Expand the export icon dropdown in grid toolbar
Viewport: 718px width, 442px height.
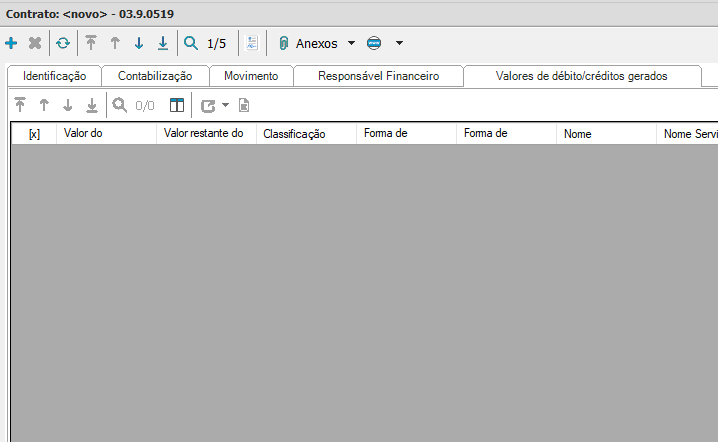[226, 105]
